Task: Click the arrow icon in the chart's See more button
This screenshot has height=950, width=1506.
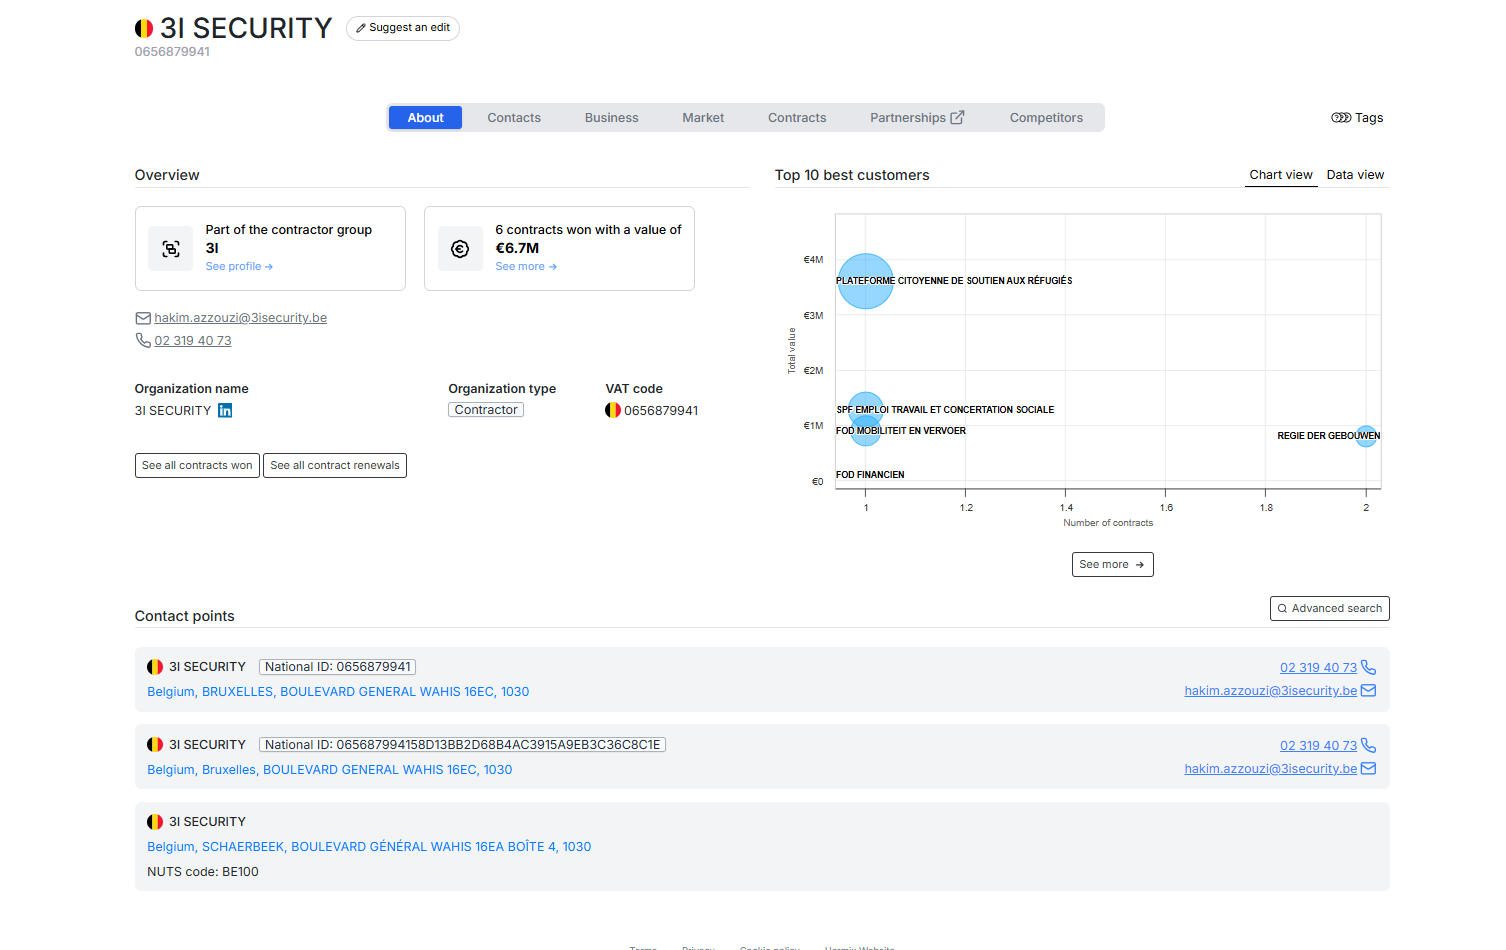Action: pyautogui.click(x=1140, y=565)
